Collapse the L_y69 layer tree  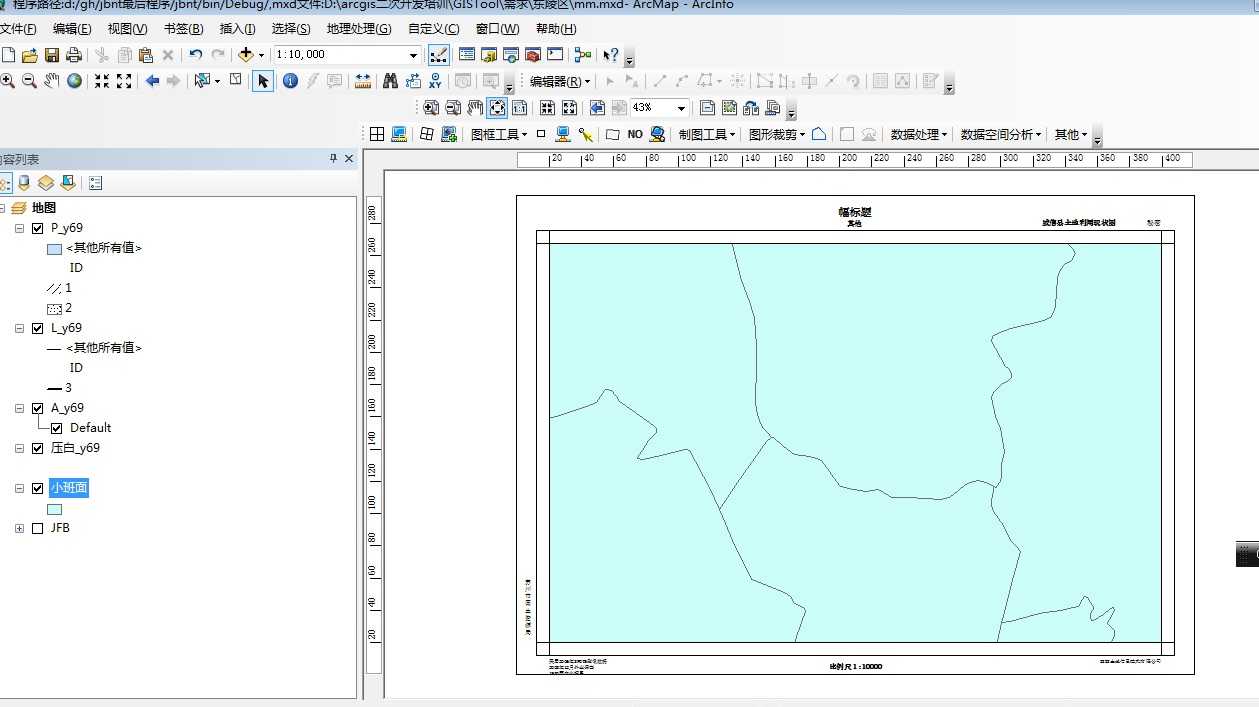click(x=20, y=328)
